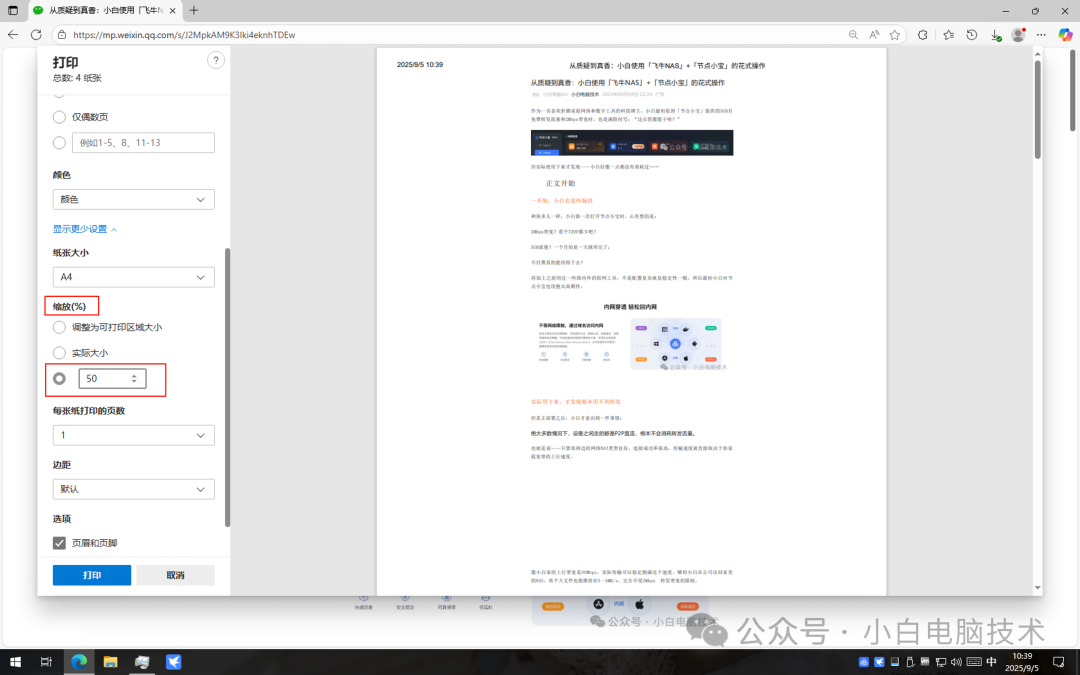
Task: Click the blue Print button
Action: pyautogui.click(x=92, y=575)
